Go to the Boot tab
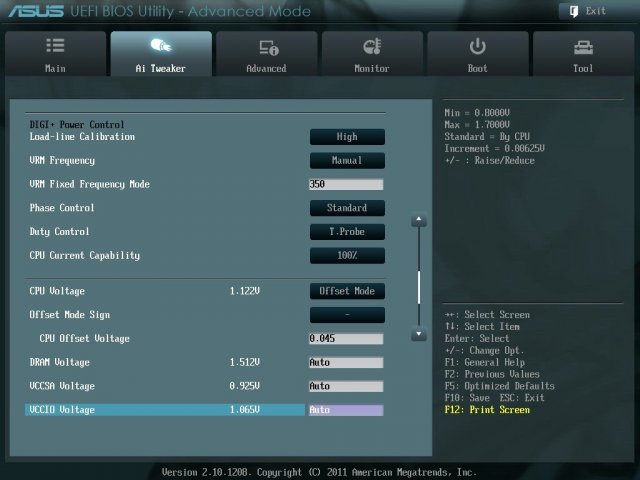Screen dimensions: 640x480 click(478, 53)
